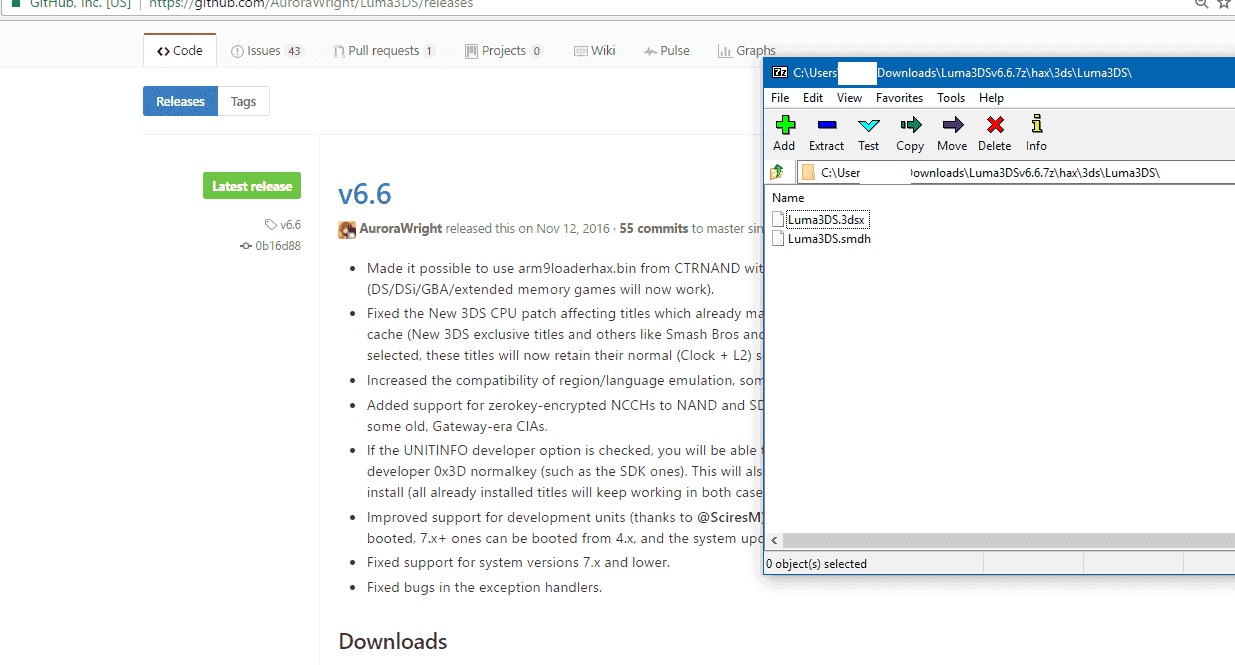Screen dimensions: 1235x665
Task: Select the Luma3DS.3dsx file name
Action: 827,219
